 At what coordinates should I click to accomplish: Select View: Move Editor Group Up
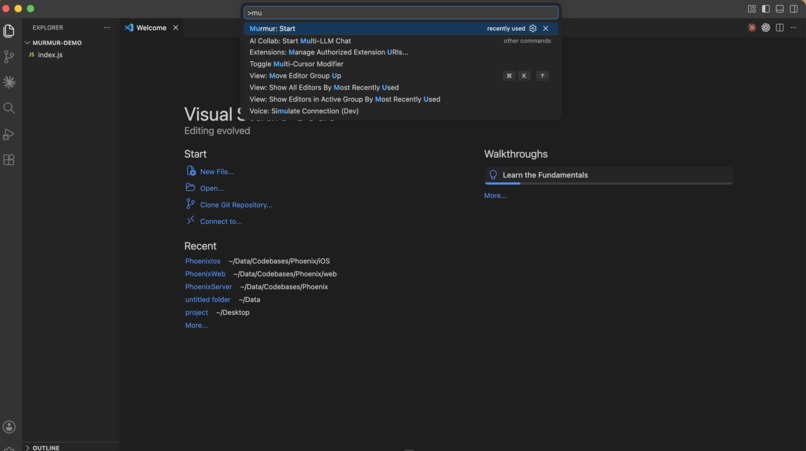coord(400,76)
